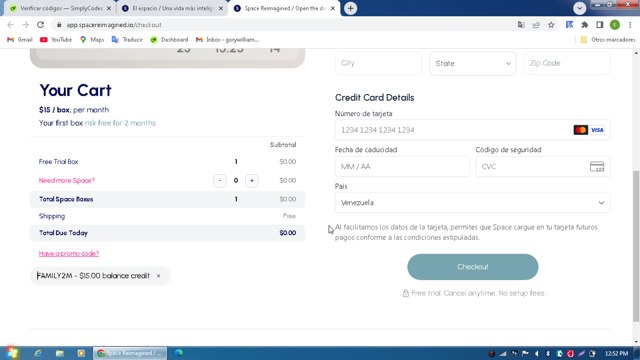The width and height of the screenshot is (640, 360).
Task: Click the card number field
Action: point(472,130)
